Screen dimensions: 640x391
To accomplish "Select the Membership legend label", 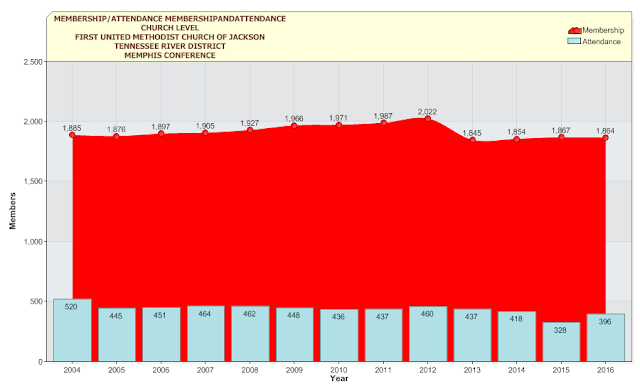I will tap(603, 30).
